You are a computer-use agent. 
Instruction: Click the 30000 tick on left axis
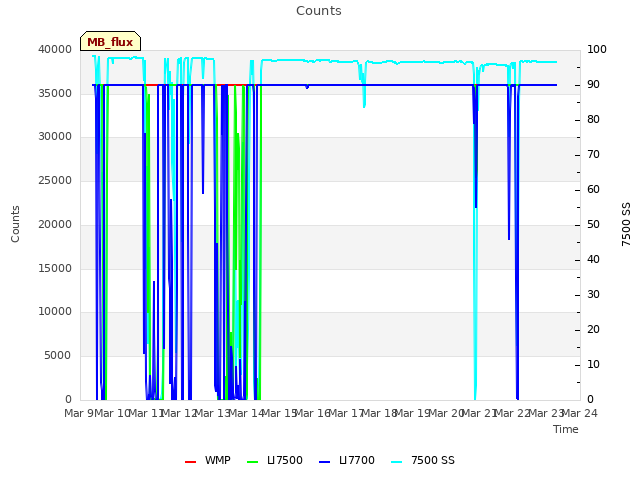pos(55,137)
